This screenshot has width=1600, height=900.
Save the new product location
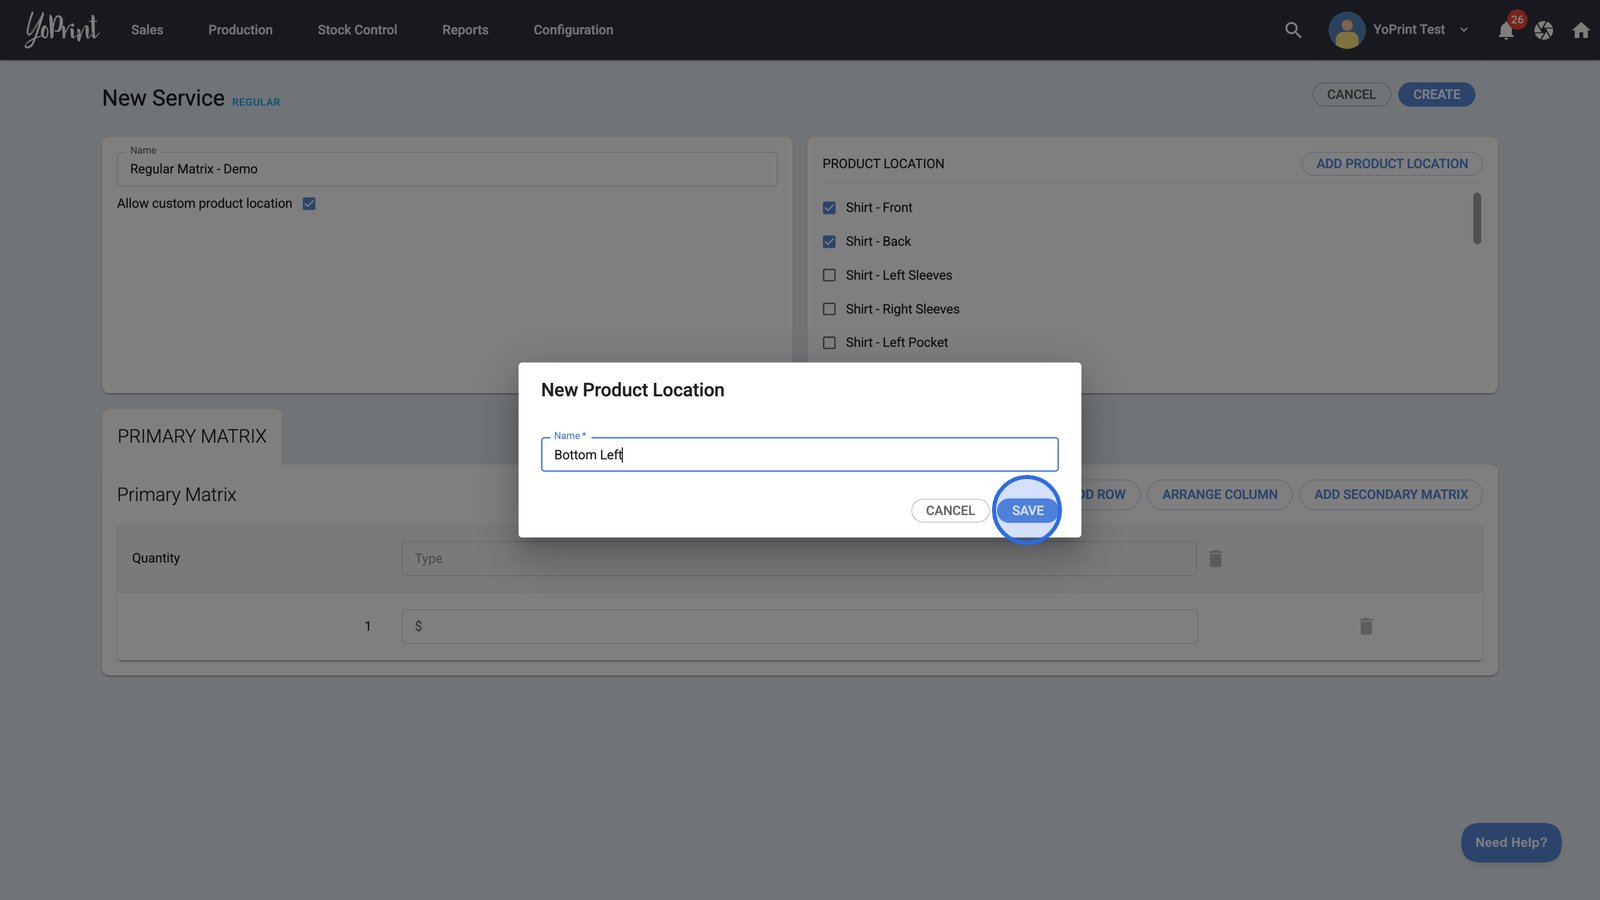click(x=1027, y=511)
